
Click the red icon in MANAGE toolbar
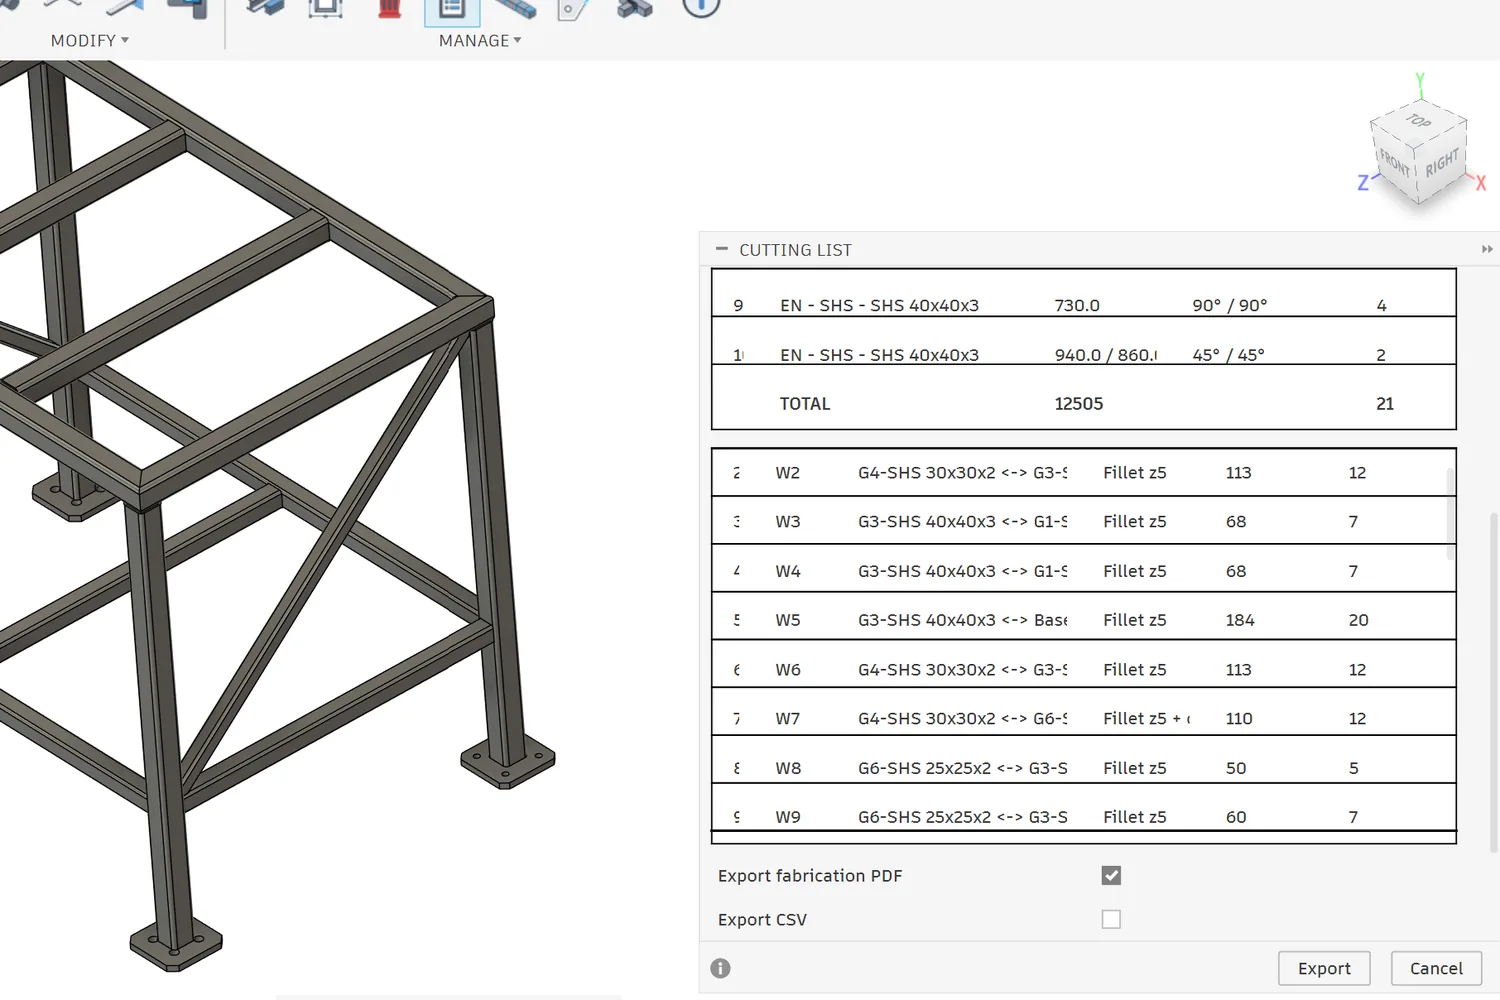pyautogui.click(x=390, y=9)
